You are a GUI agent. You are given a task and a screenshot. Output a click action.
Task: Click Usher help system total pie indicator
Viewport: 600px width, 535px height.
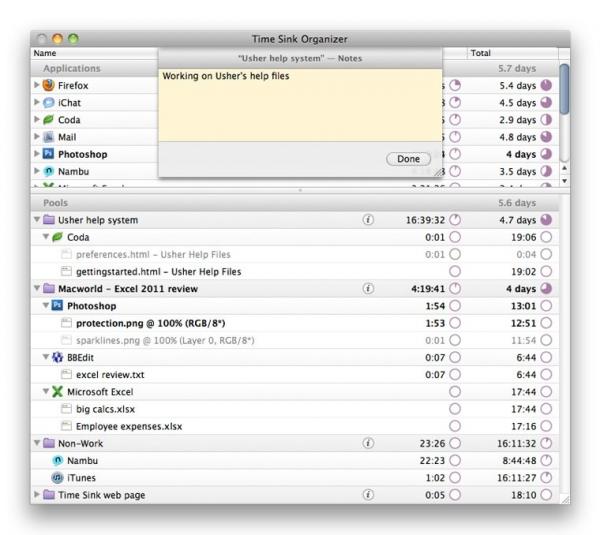tap(546, 220)
